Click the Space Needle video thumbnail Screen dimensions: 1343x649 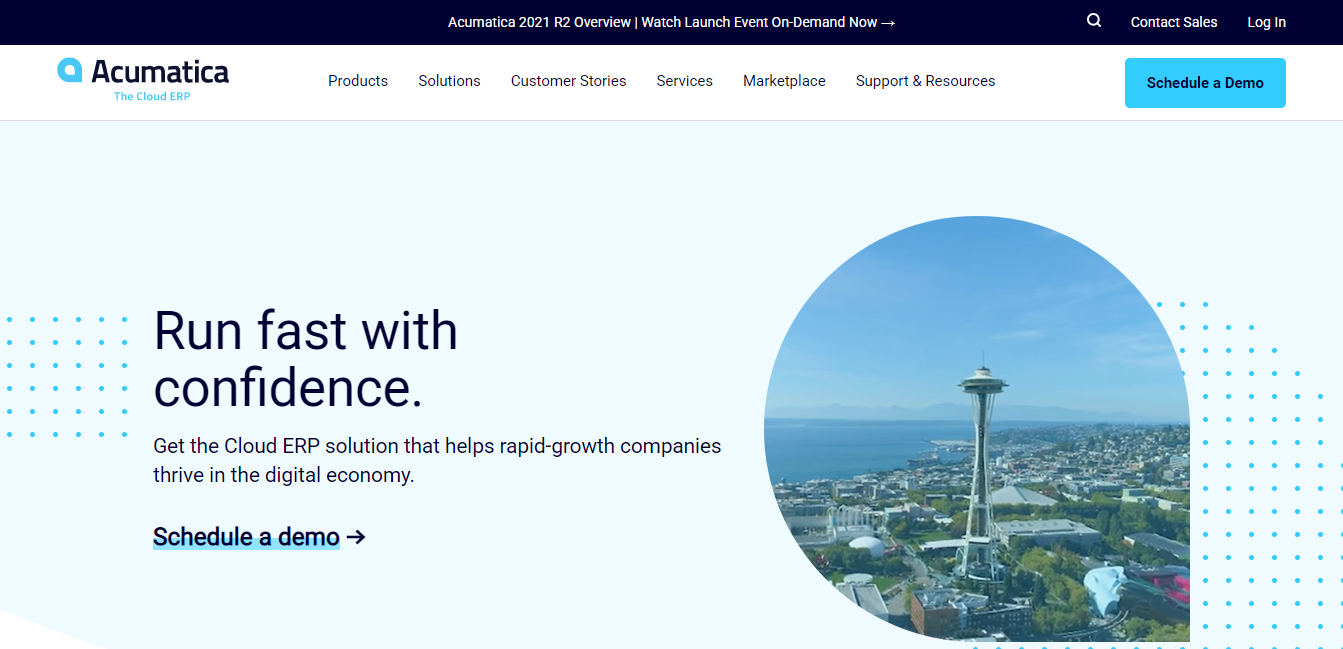click(977, 429)
